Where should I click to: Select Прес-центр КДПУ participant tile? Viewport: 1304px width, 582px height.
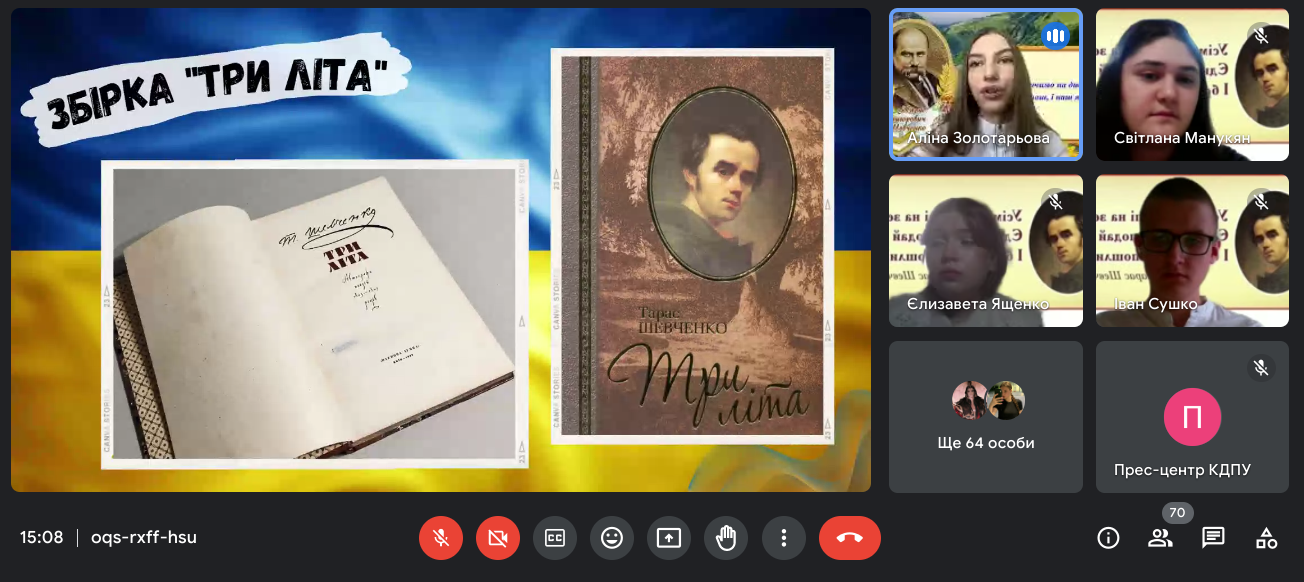coord(1192,417)
